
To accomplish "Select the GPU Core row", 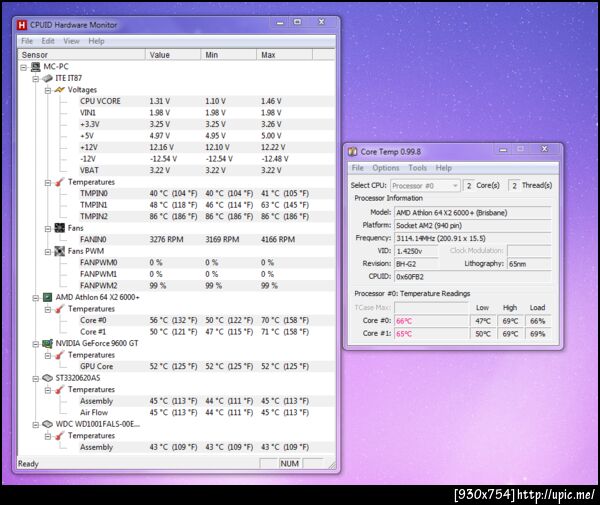I will pos(207,367).
